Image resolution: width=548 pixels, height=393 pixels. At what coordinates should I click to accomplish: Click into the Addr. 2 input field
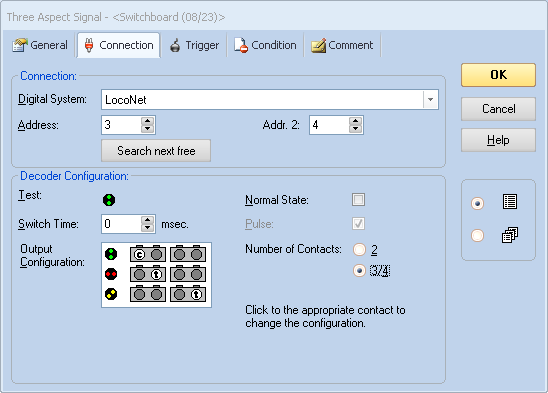pos(329,125)
